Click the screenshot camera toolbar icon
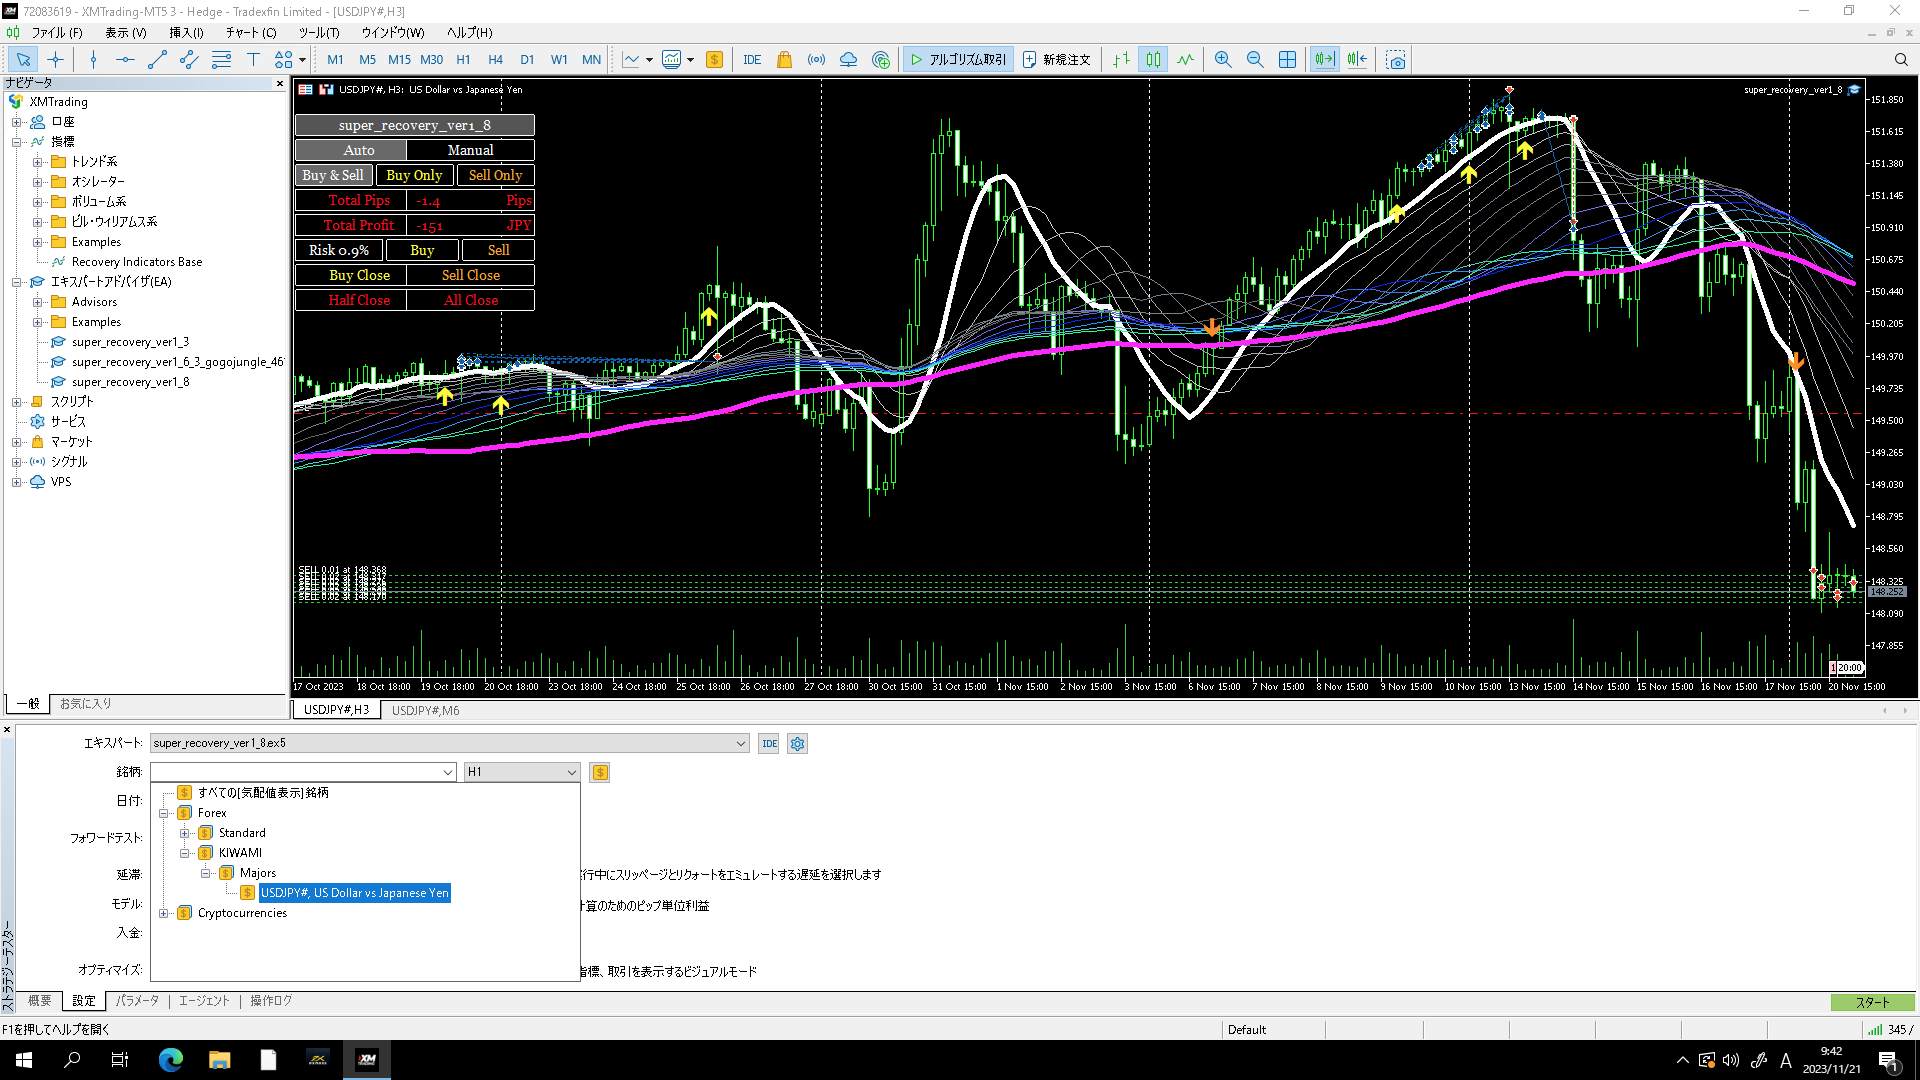 tap(1396, 60)
